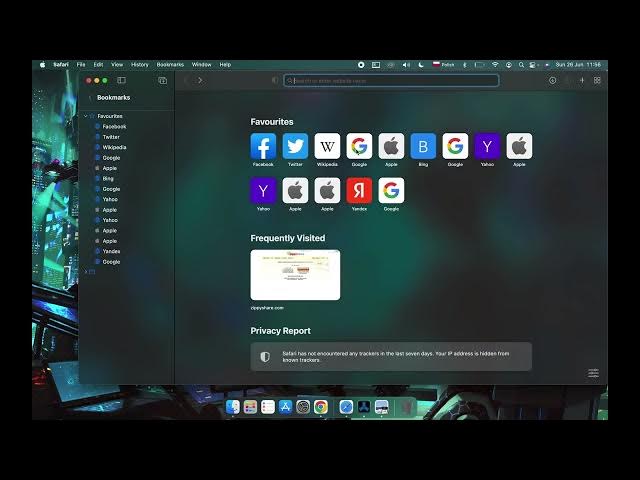This screenshot has width=640, height=480.
Task: Open Control Centre in the menu bar
Action: point(533,64)
